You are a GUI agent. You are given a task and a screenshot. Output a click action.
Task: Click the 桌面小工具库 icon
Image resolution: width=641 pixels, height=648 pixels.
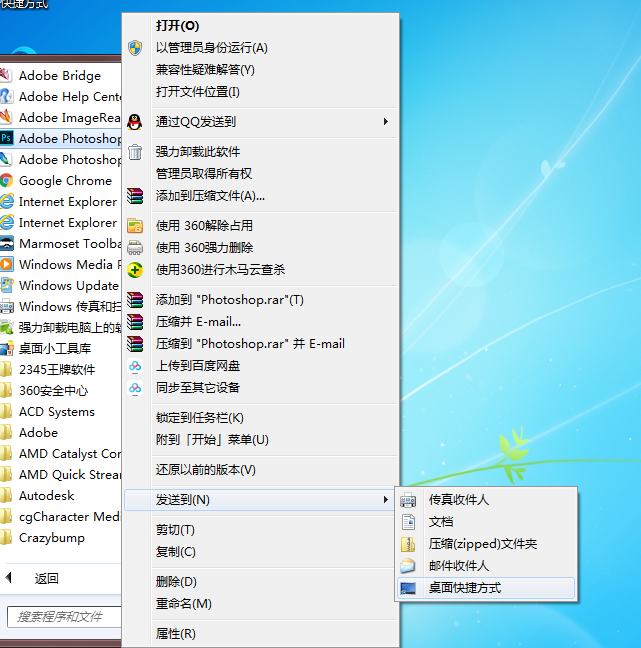(6, 348)
